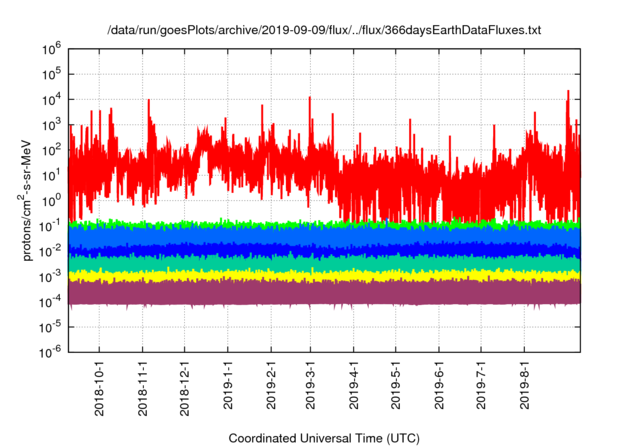Click the 10^-4 y-axis tick label
640x448 pixels.
50,302
